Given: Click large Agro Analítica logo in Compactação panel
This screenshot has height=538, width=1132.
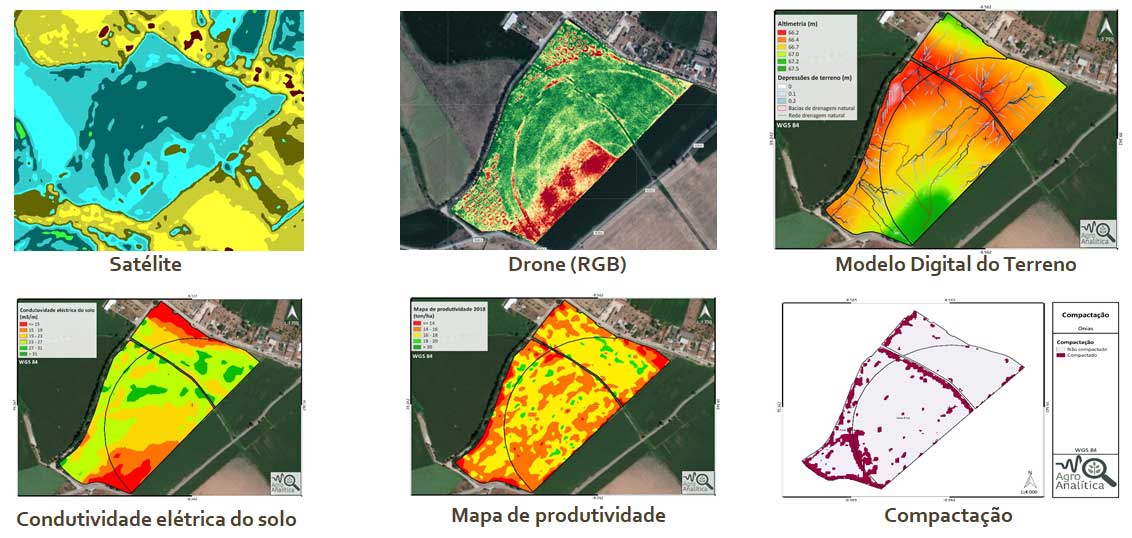Looking at the screenshot, I should point(1085,474).
